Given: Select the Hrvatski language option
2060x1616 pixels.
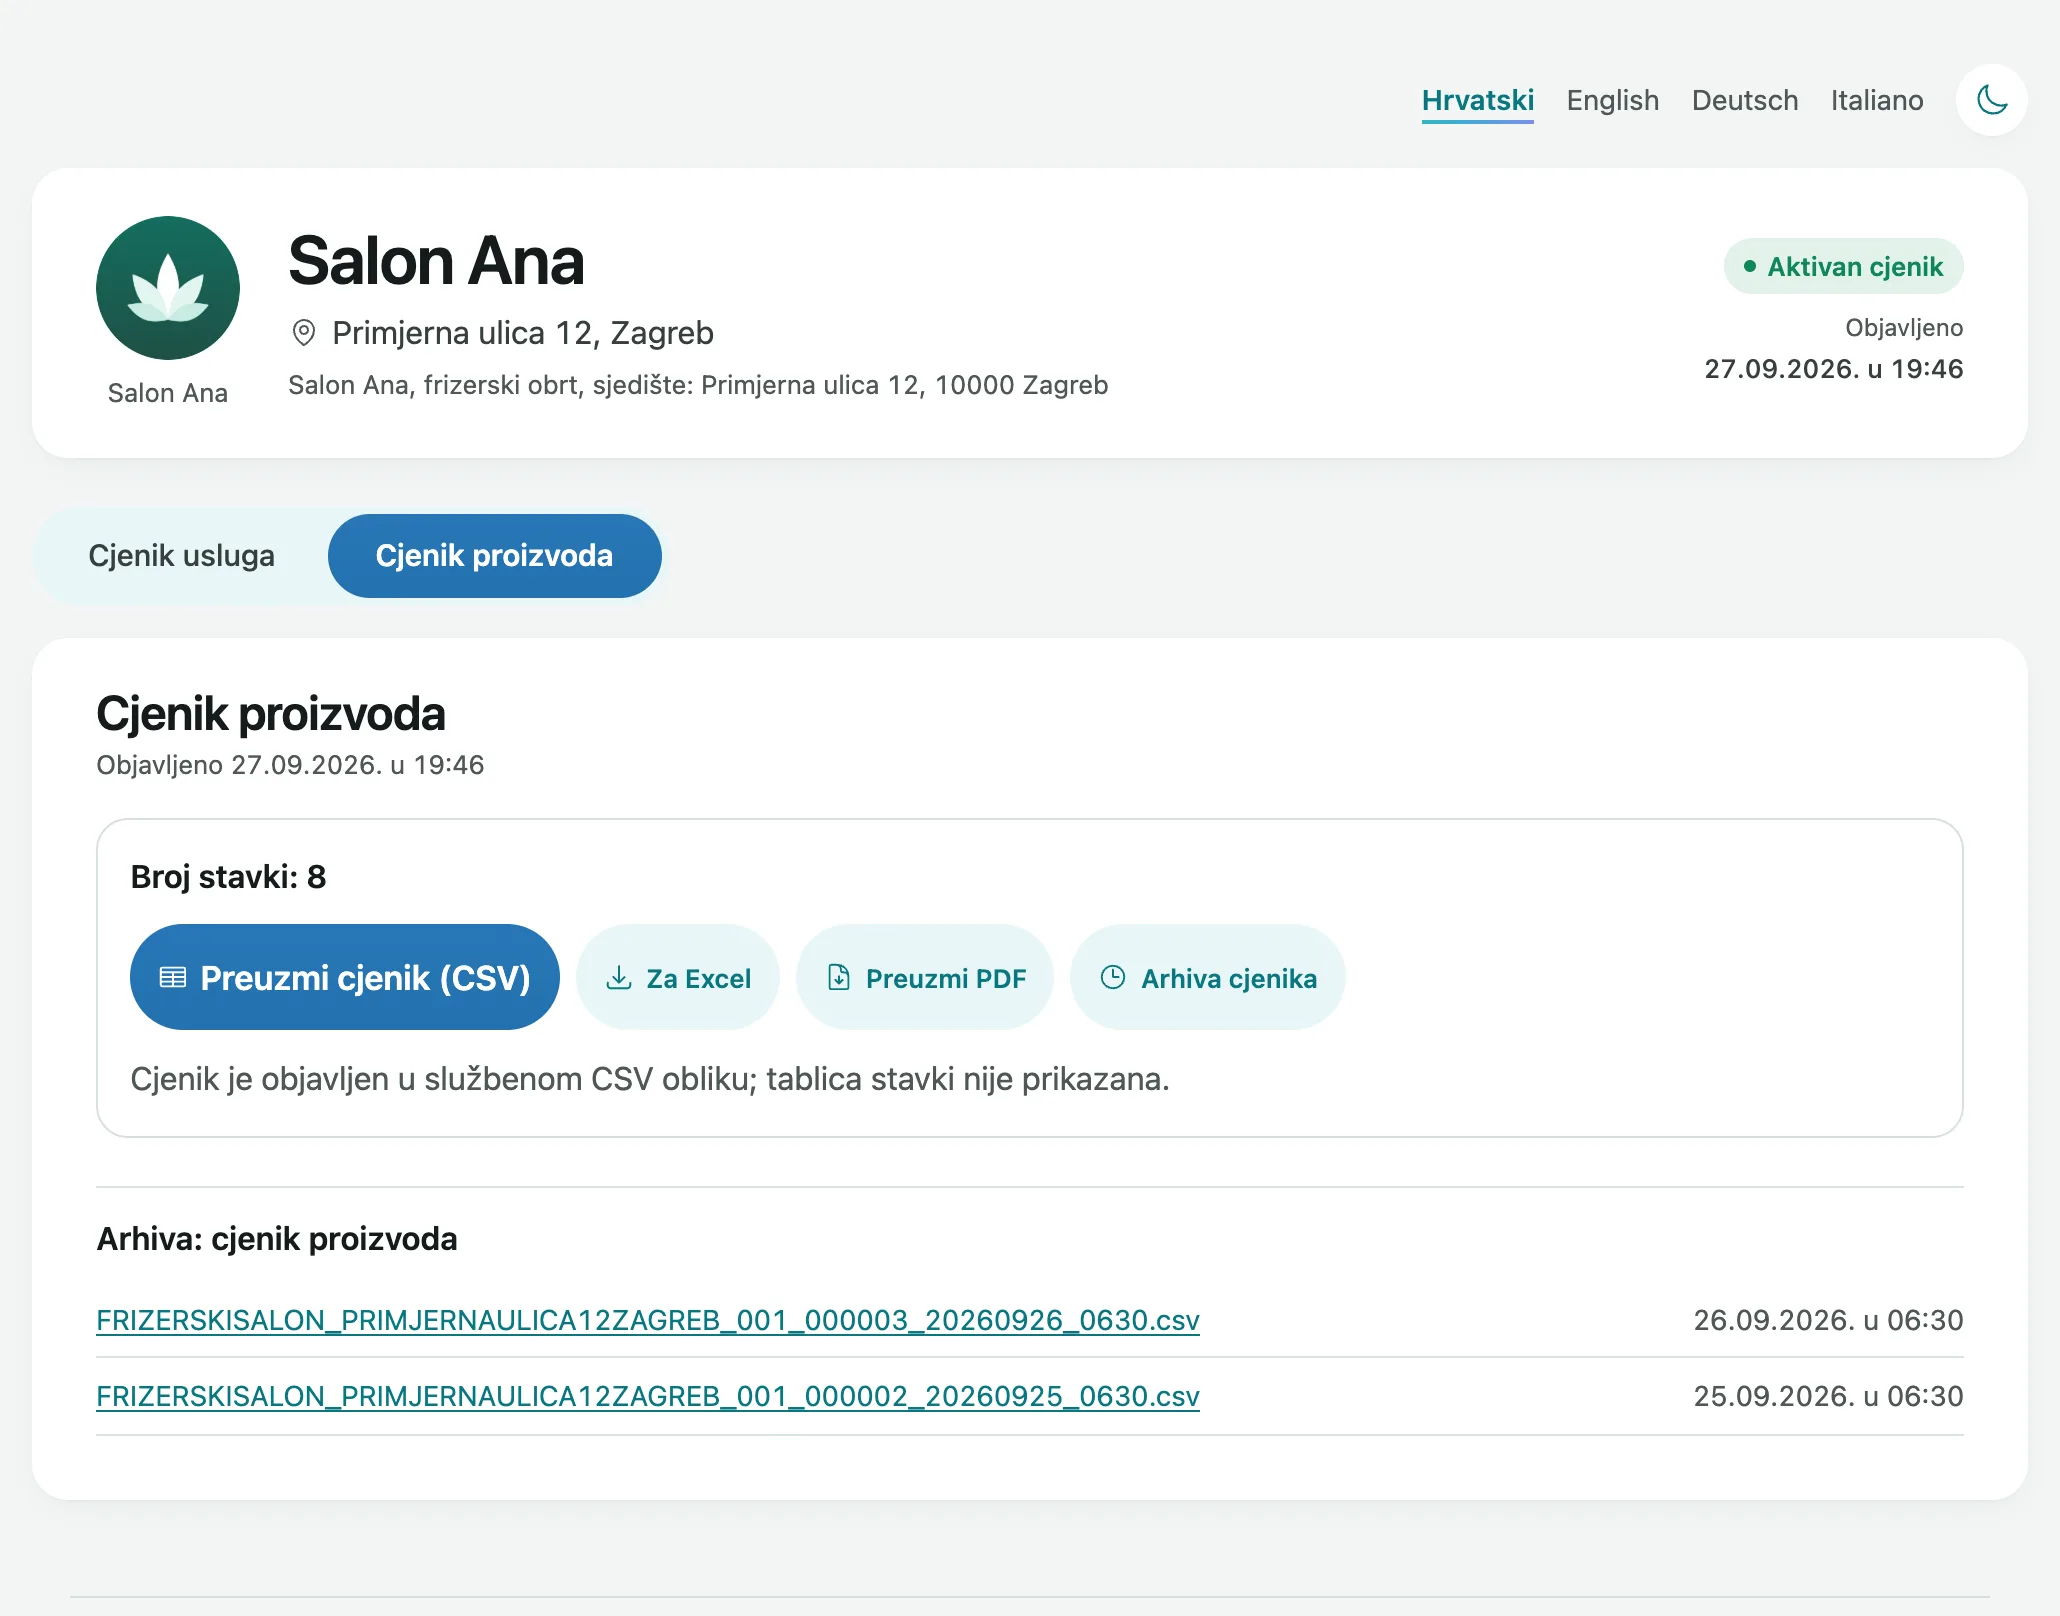Looking at the screenshot, I should click(1477, 101).
